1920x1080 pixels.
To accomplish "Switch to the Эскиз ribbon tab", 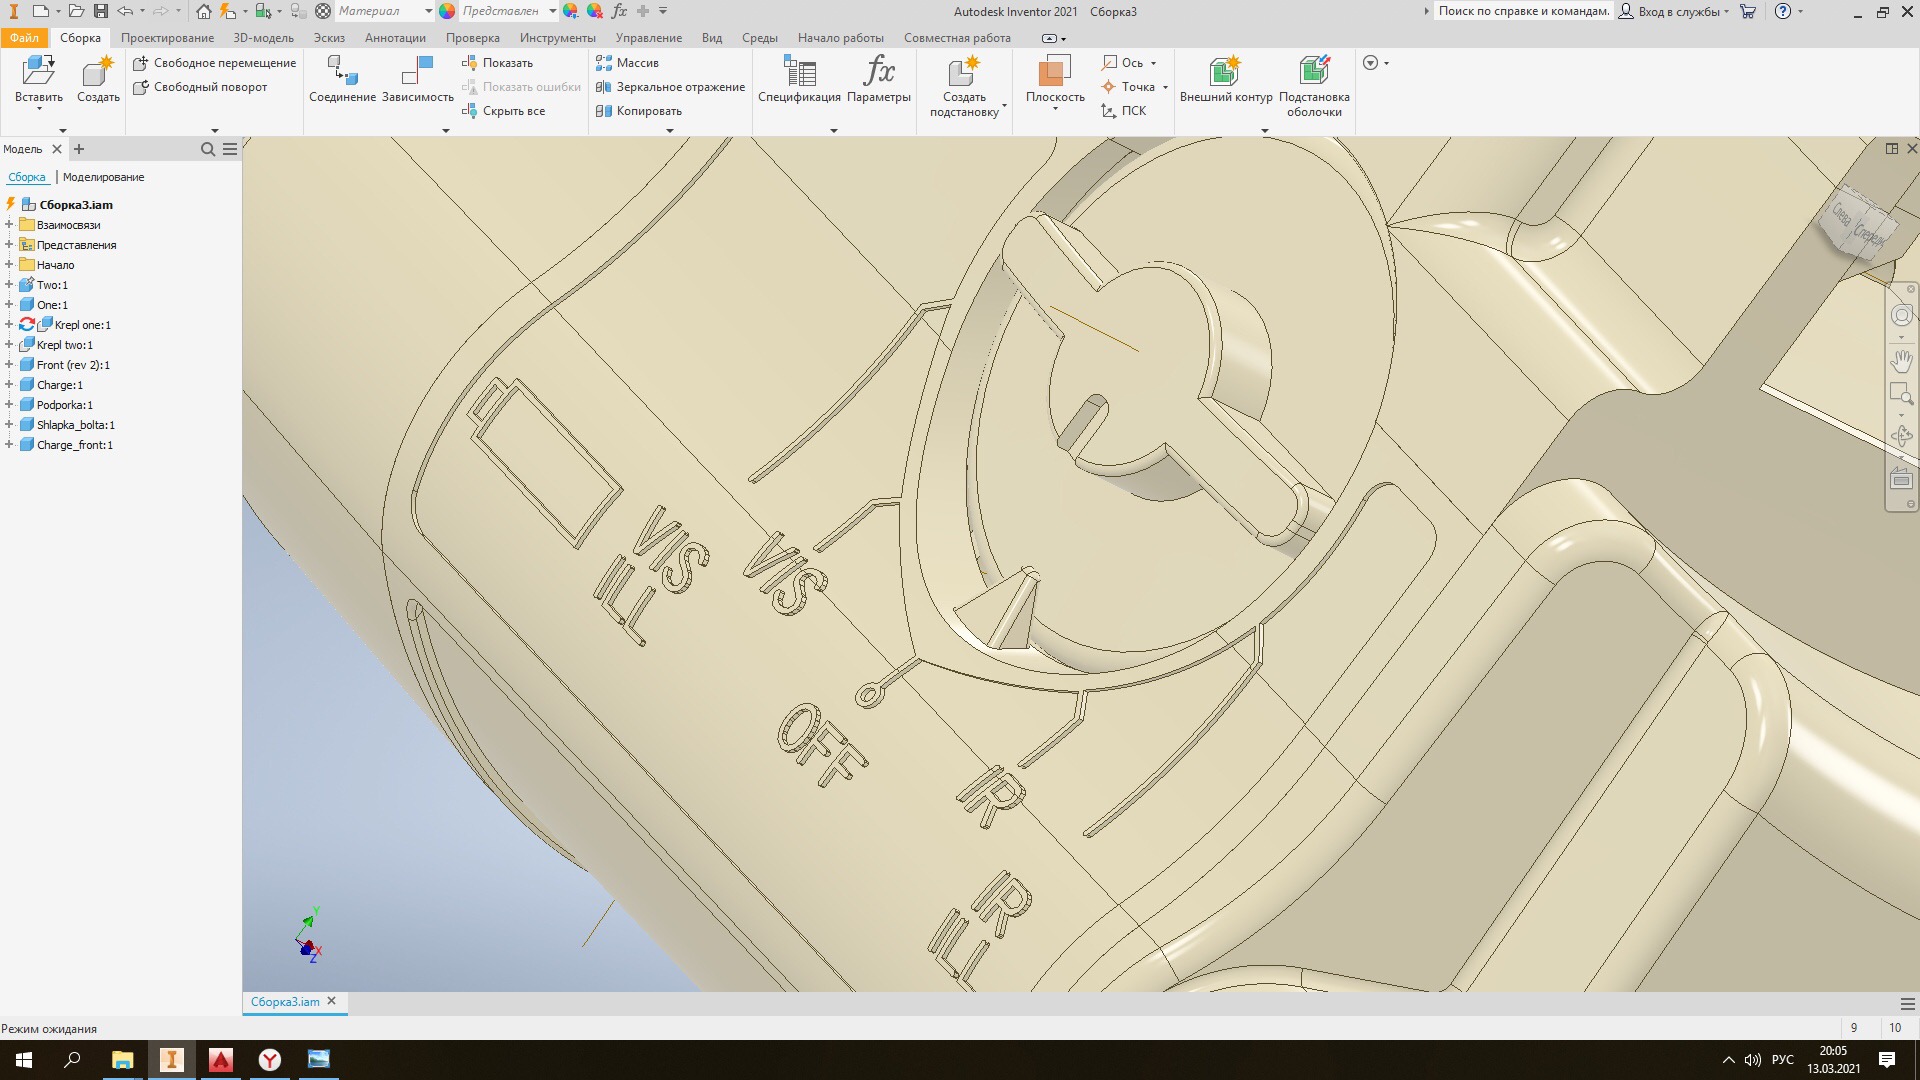I will [328, 38].
